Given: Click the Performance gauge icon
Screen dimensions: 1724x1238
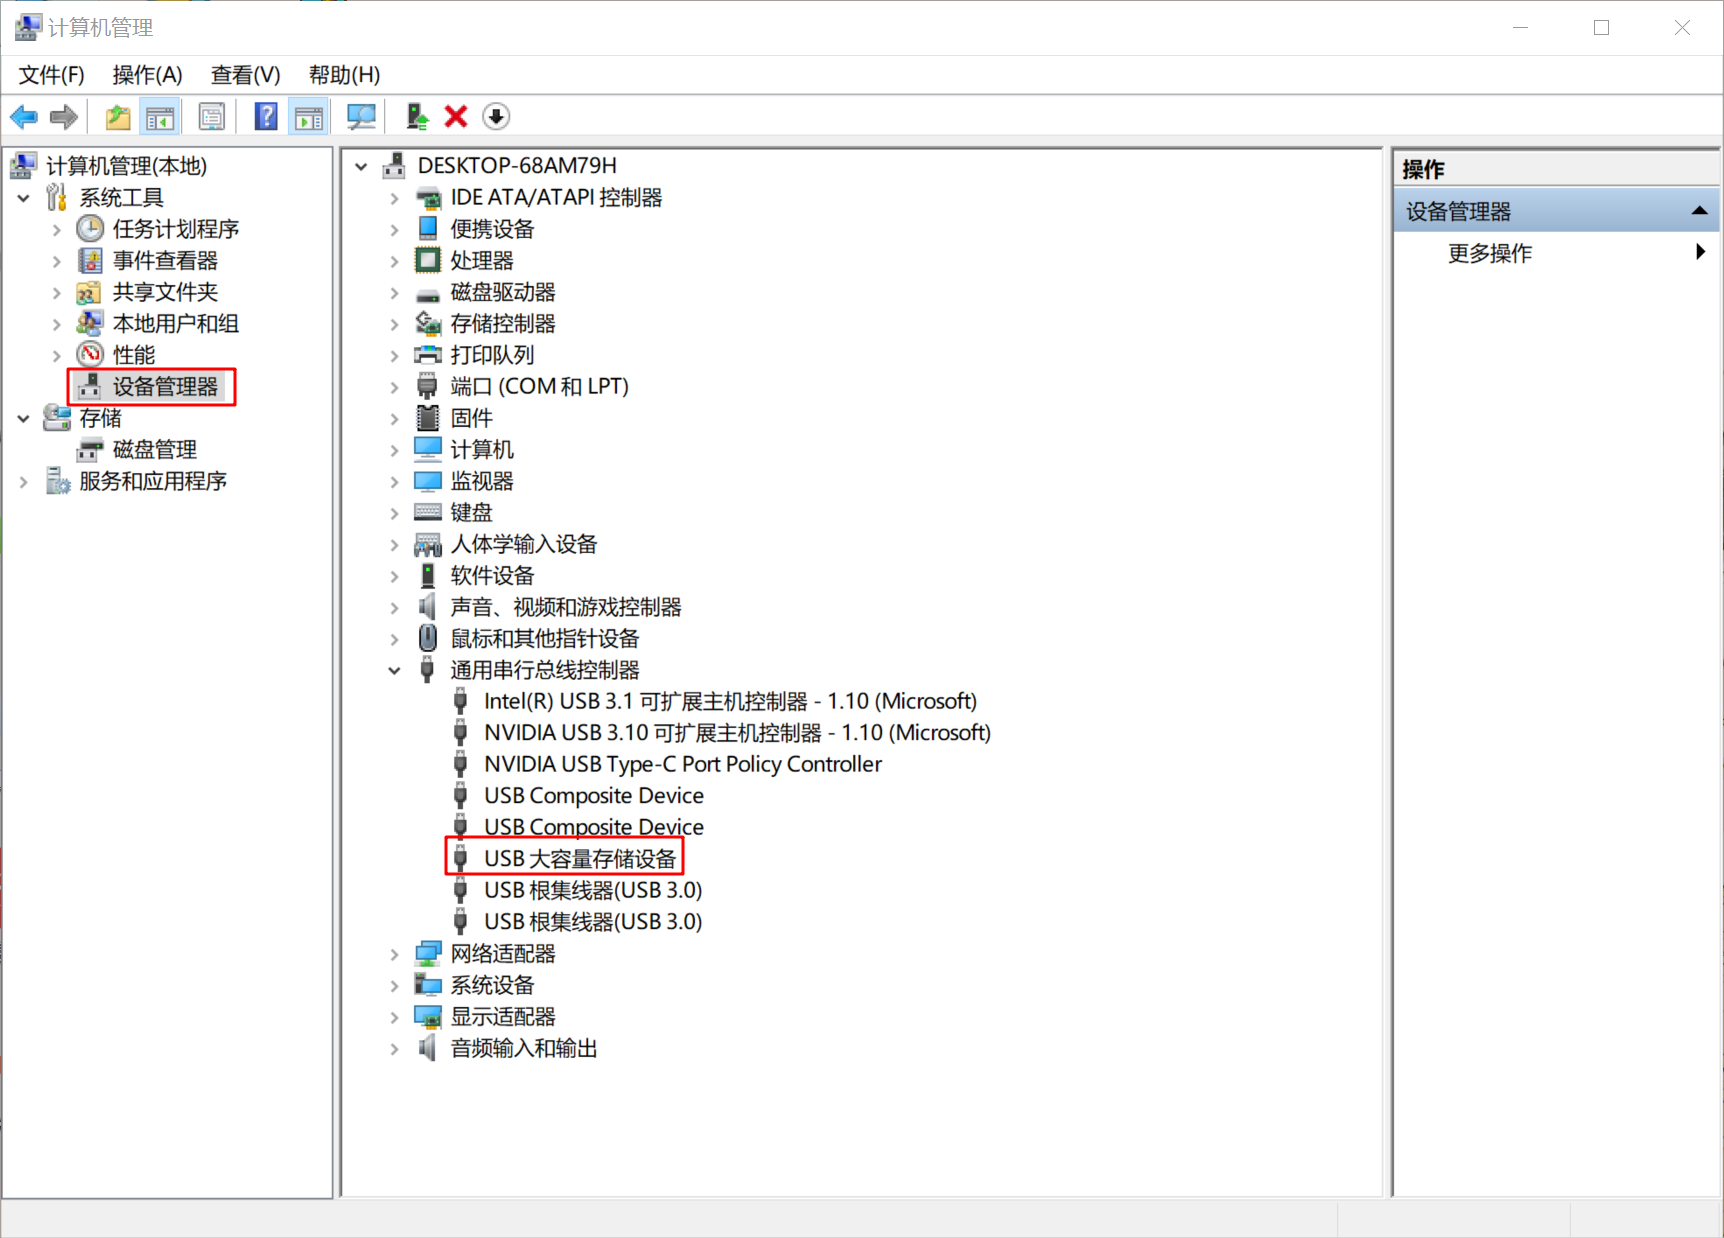Looking at the screenshot, I should point(90,354).
